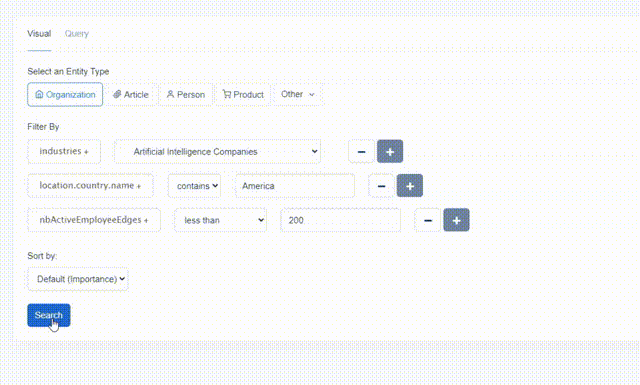The height and width of the screenshot is (385, 640).
Task: Click the blue Search button
Action: tap(49, 315)
